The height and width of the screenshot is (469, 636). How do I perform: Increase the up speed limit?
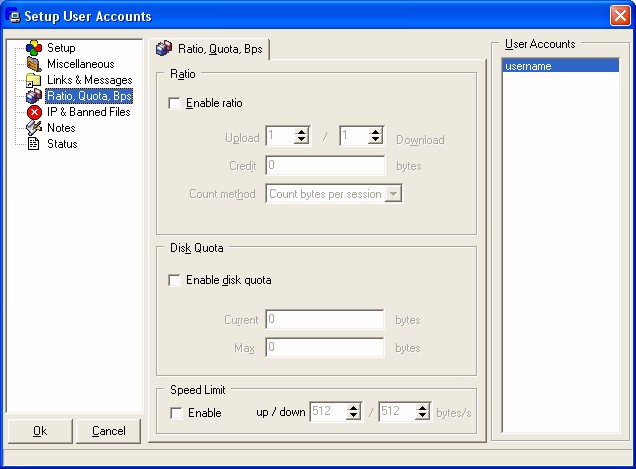coord(354,408)
